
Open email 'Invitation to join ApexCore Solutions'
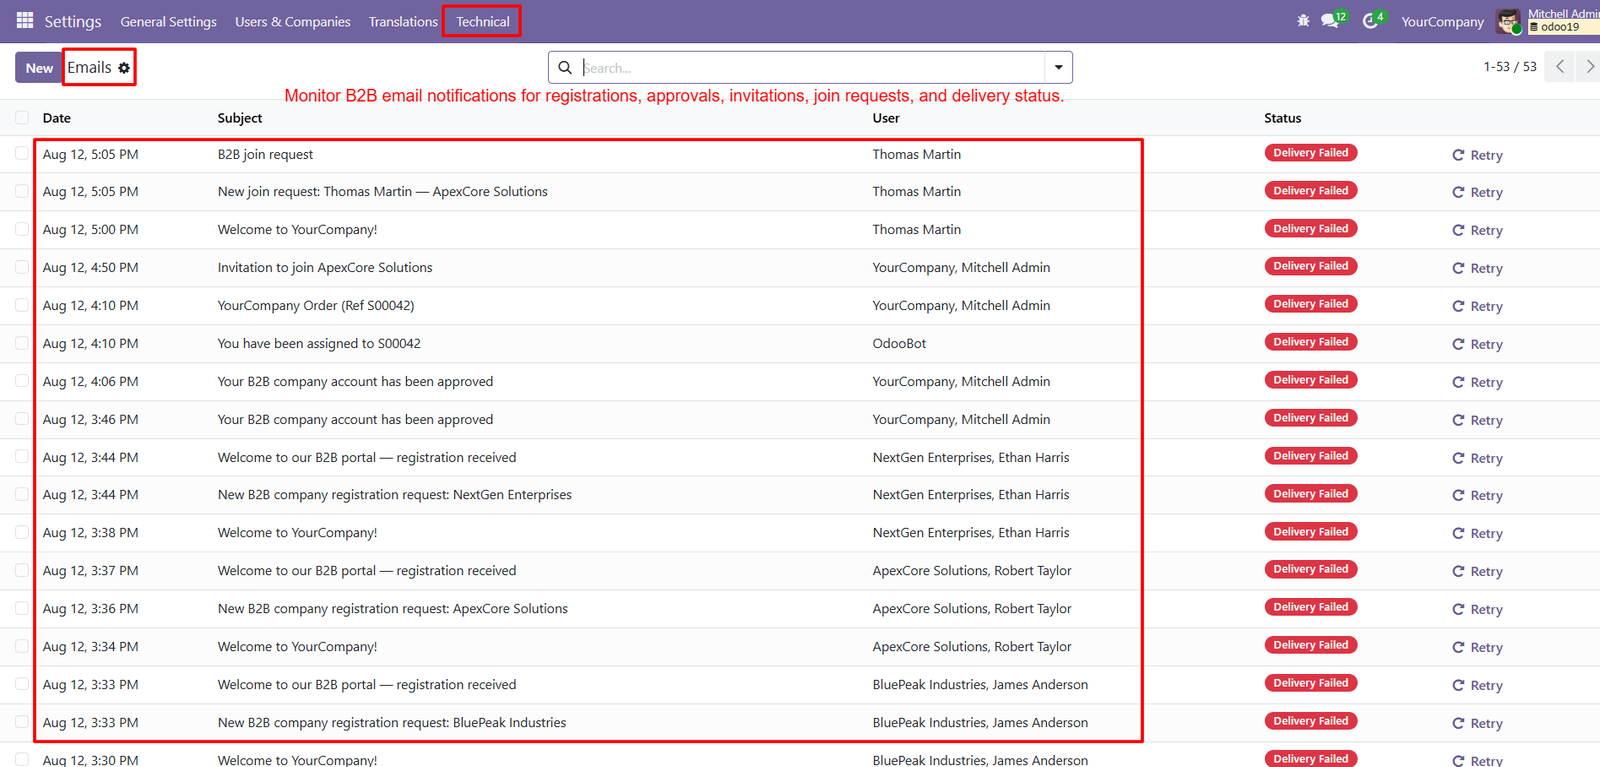coord(325,267)
